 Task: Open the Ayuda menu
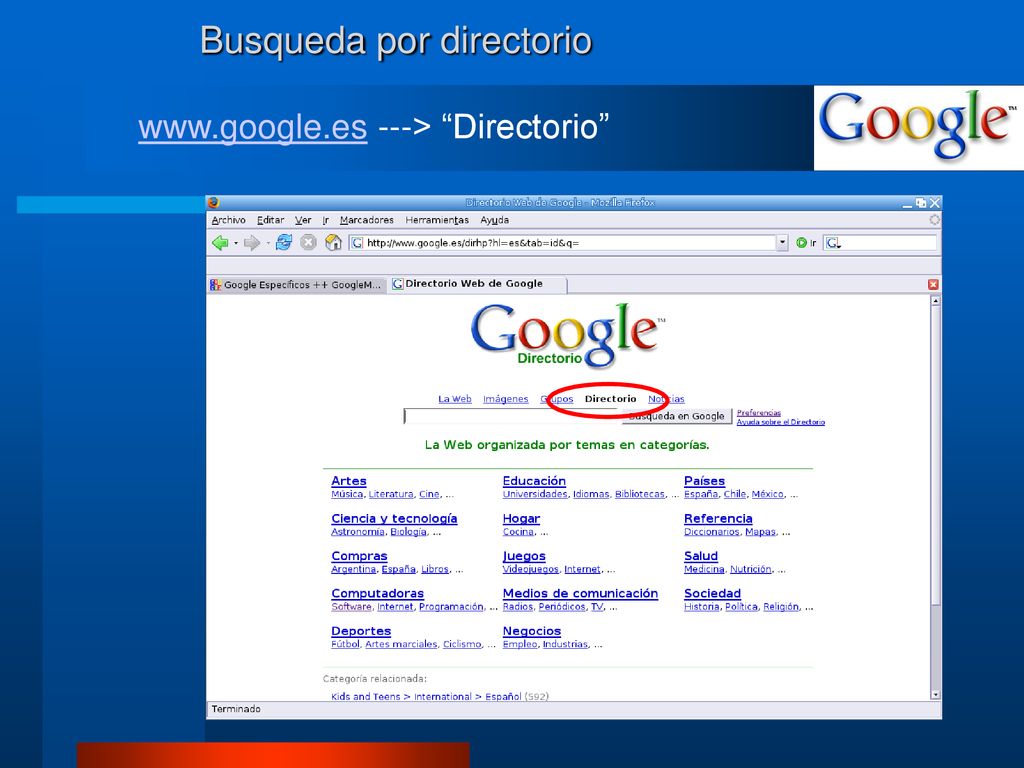pos(494,220)
